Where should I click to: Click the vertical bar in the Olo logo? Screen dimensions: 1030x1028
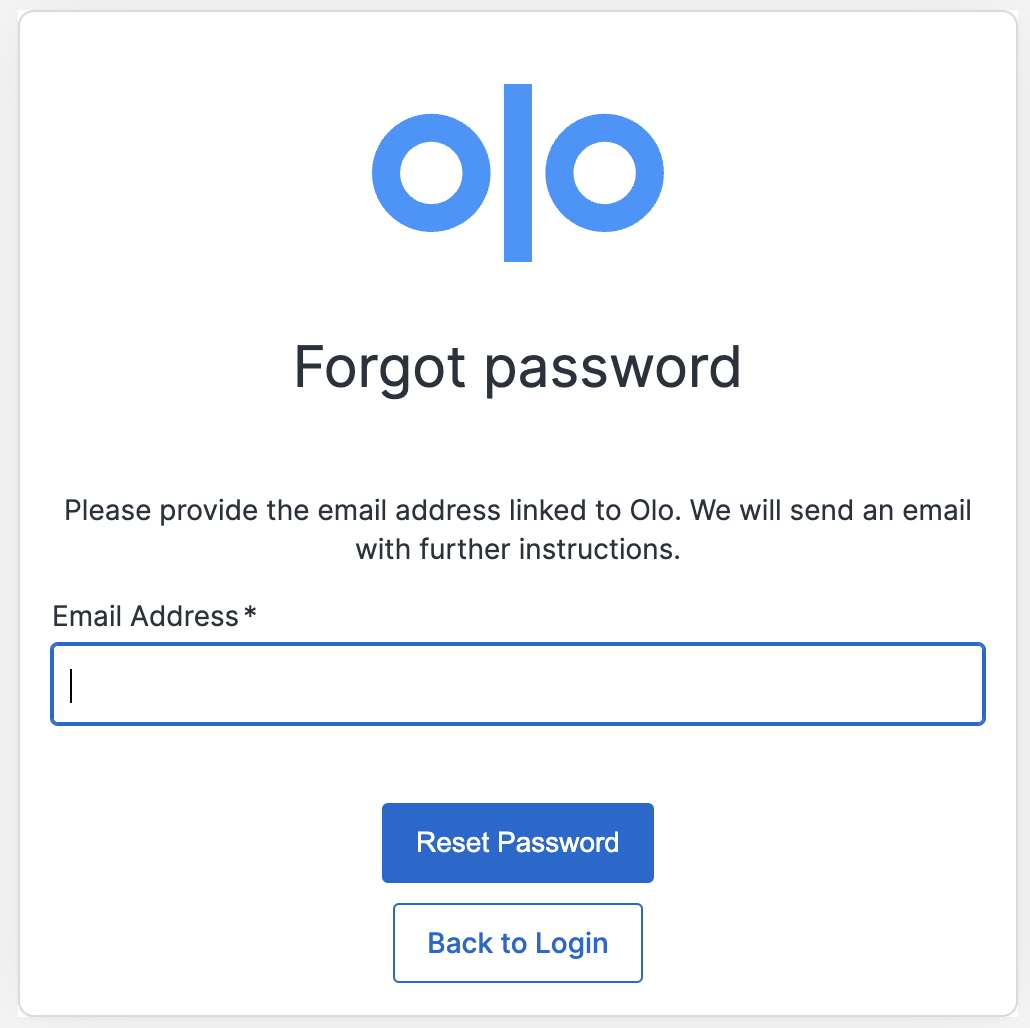coord(518,173)
